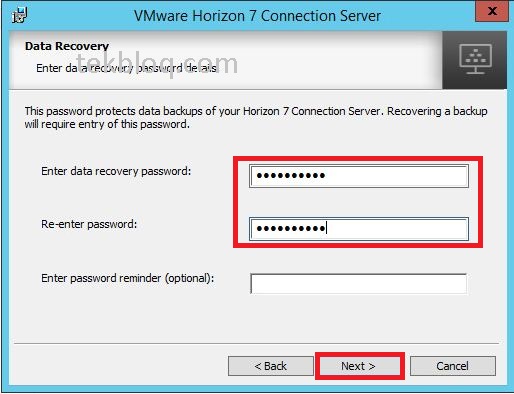The image size is (514, 394).
Task: Go back with the < Back button
Action: (x=271, y=366)
